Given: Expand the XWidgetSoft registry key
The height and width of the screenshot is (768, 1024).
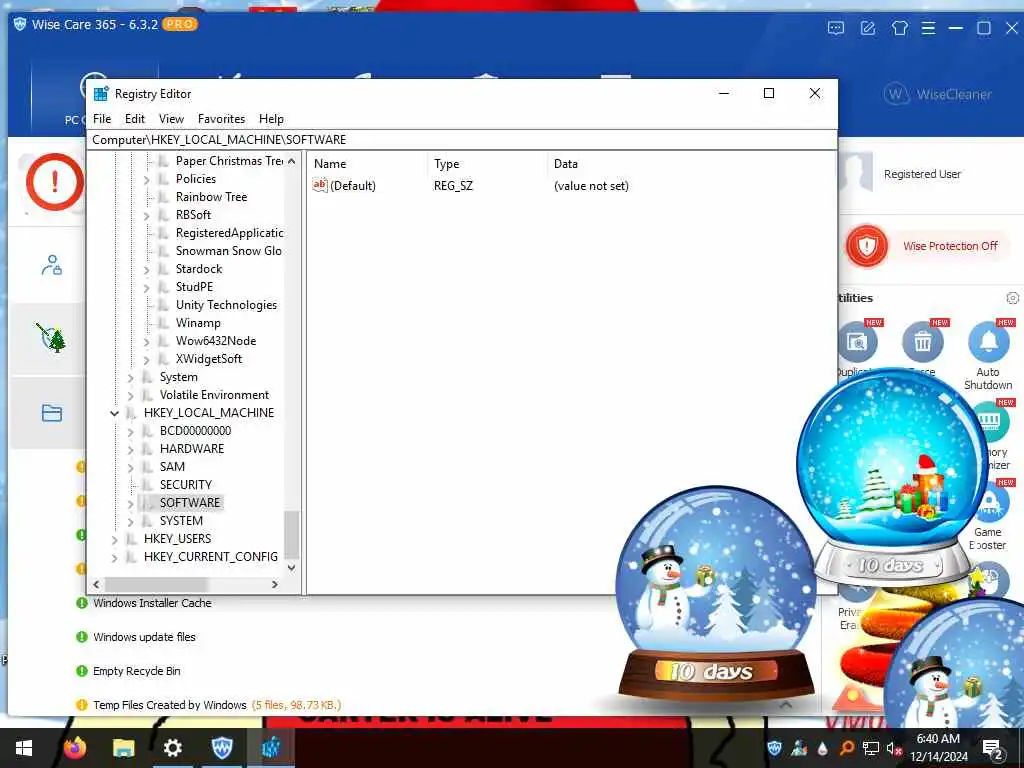Looking at the screenshot, I should (x=146, y=360).
